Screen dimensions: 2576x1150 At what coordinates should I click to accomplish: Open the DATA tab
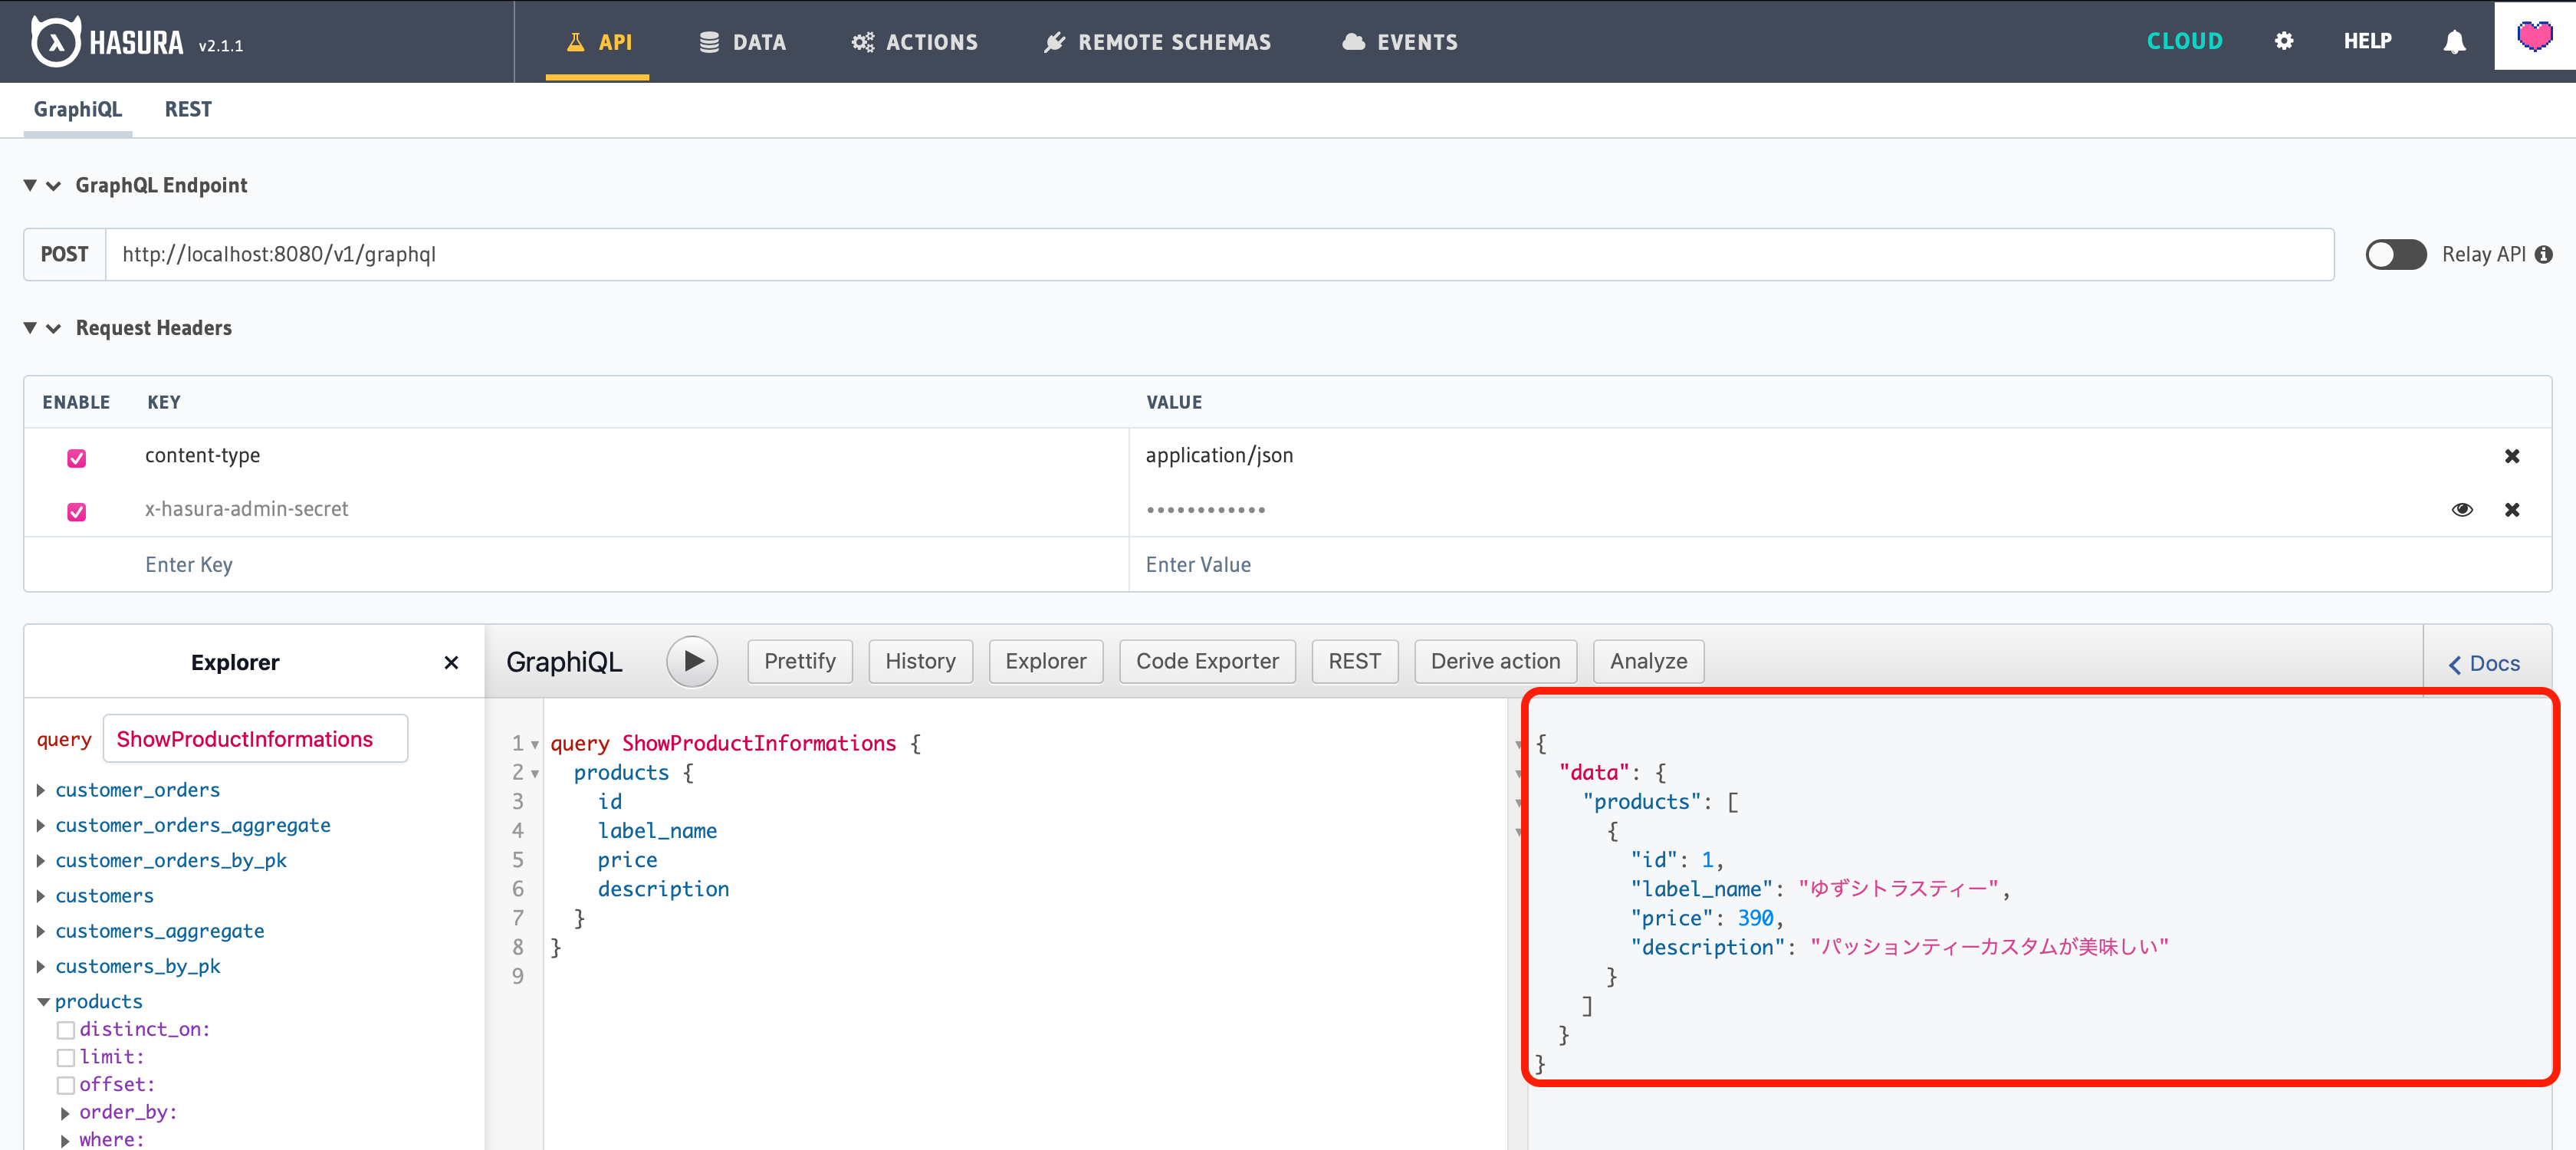coord(743,42)
